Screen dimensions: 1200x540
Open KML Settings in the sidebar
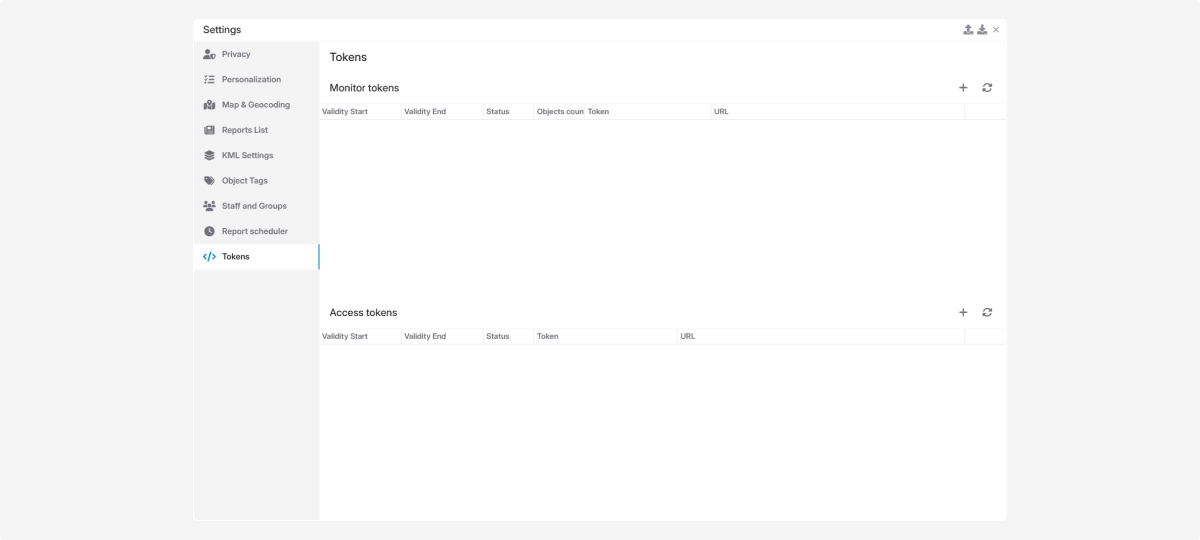point(247,155)
